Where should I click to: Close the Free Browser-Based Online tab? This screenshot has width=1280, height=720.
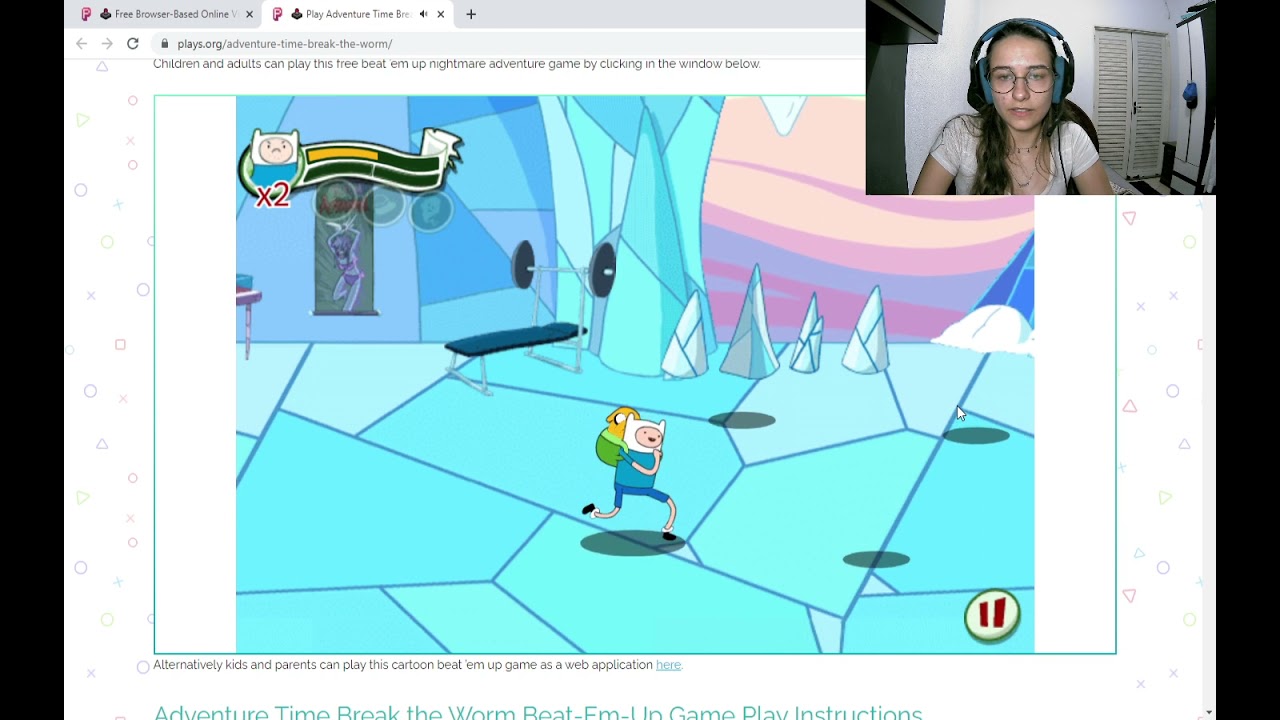[249, 14]
